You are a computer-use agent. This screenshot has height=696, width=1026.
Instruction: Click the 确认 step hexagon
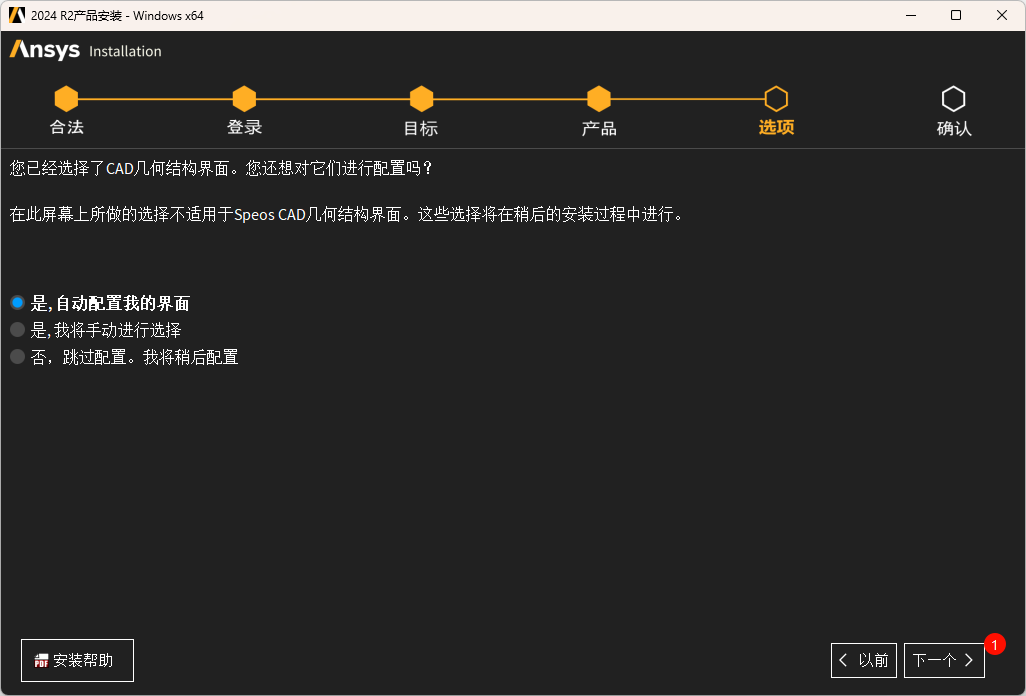pyautogui.click(x=953, y=99)
